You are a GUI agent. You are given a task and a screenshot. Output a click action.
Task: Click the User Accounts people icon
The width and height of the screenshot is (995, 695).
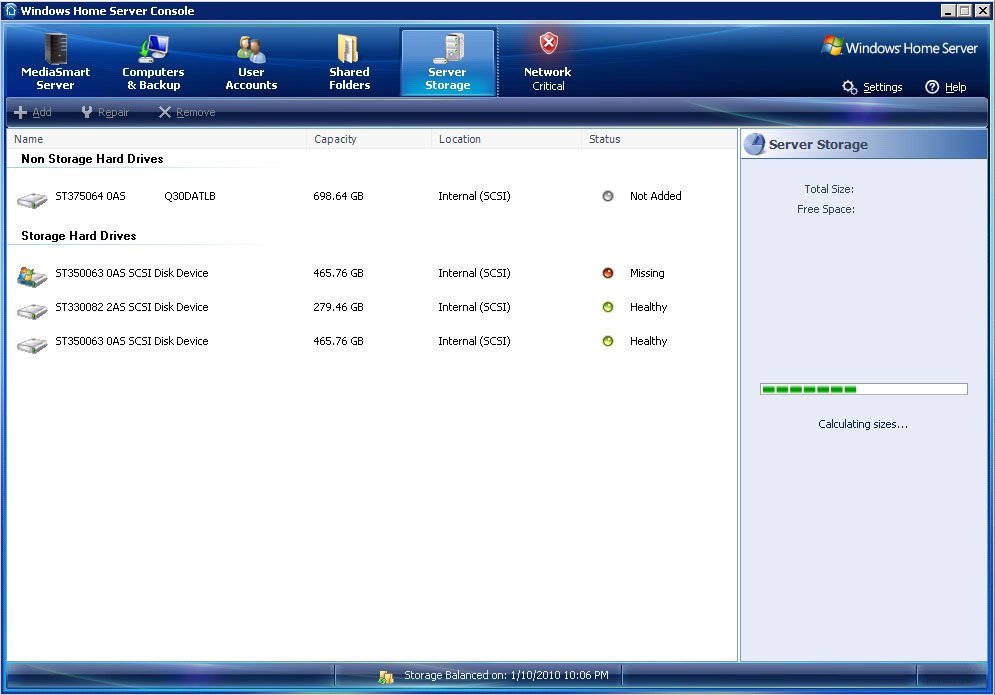click(x=251, y=49)
